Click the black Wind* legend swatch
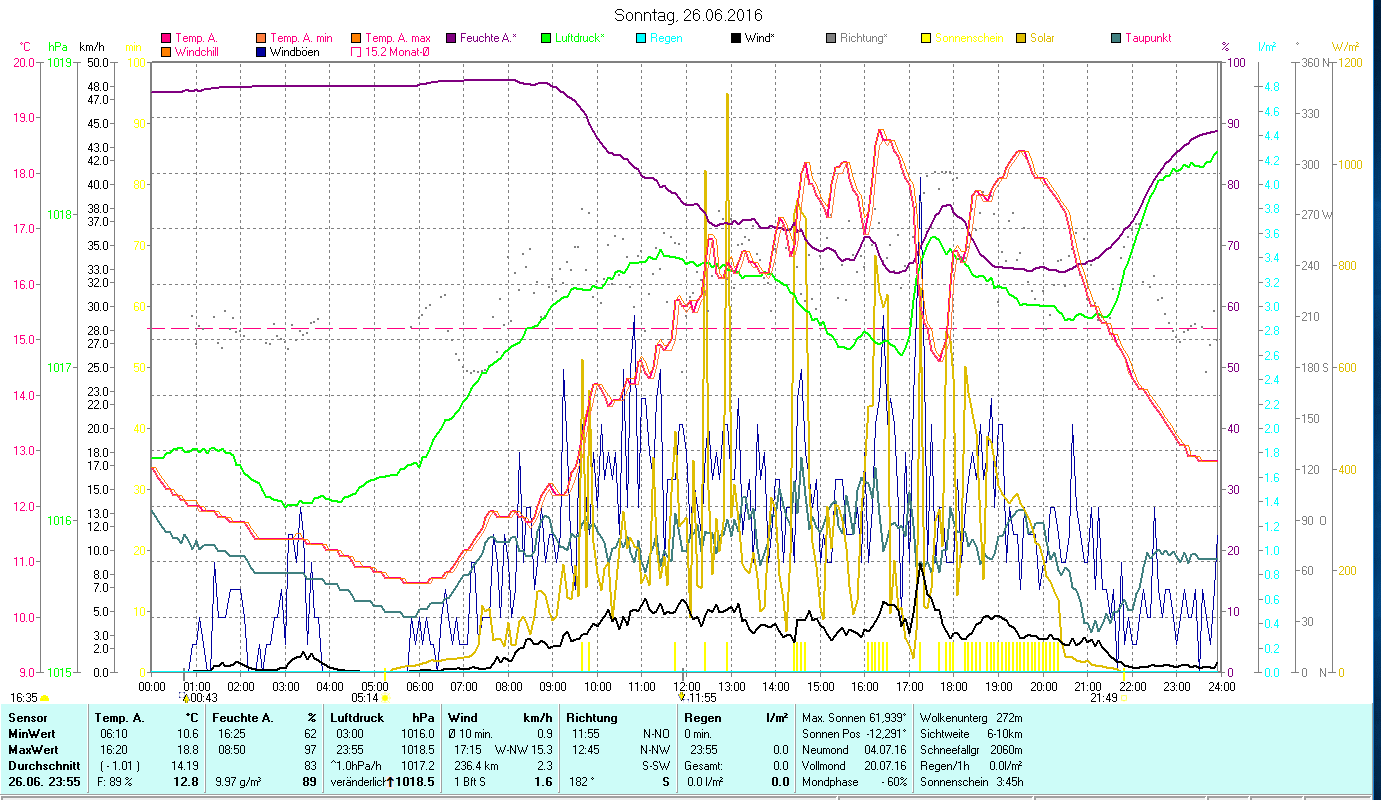The height and width of the screenshot is (800, 1381). pos(736,39)
